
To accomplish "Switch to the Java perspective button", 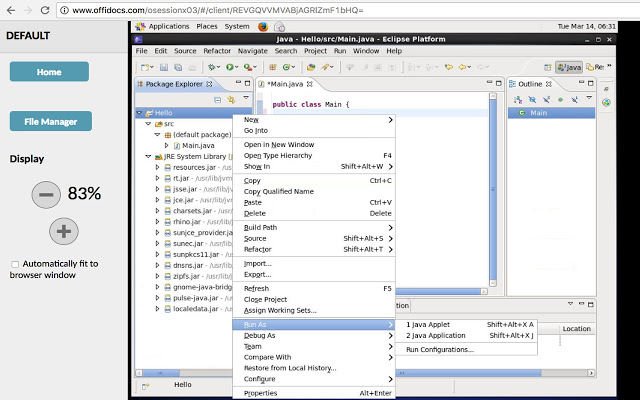I will click(x=569, y=67).
